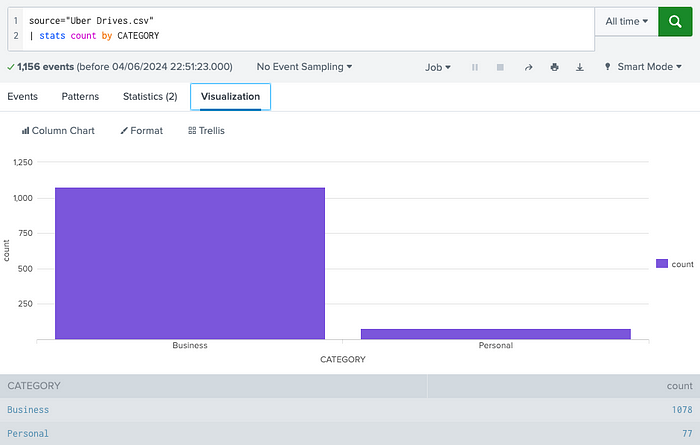Select the Visualization tab
The image size is (700, 445).
tap(230, 96)
